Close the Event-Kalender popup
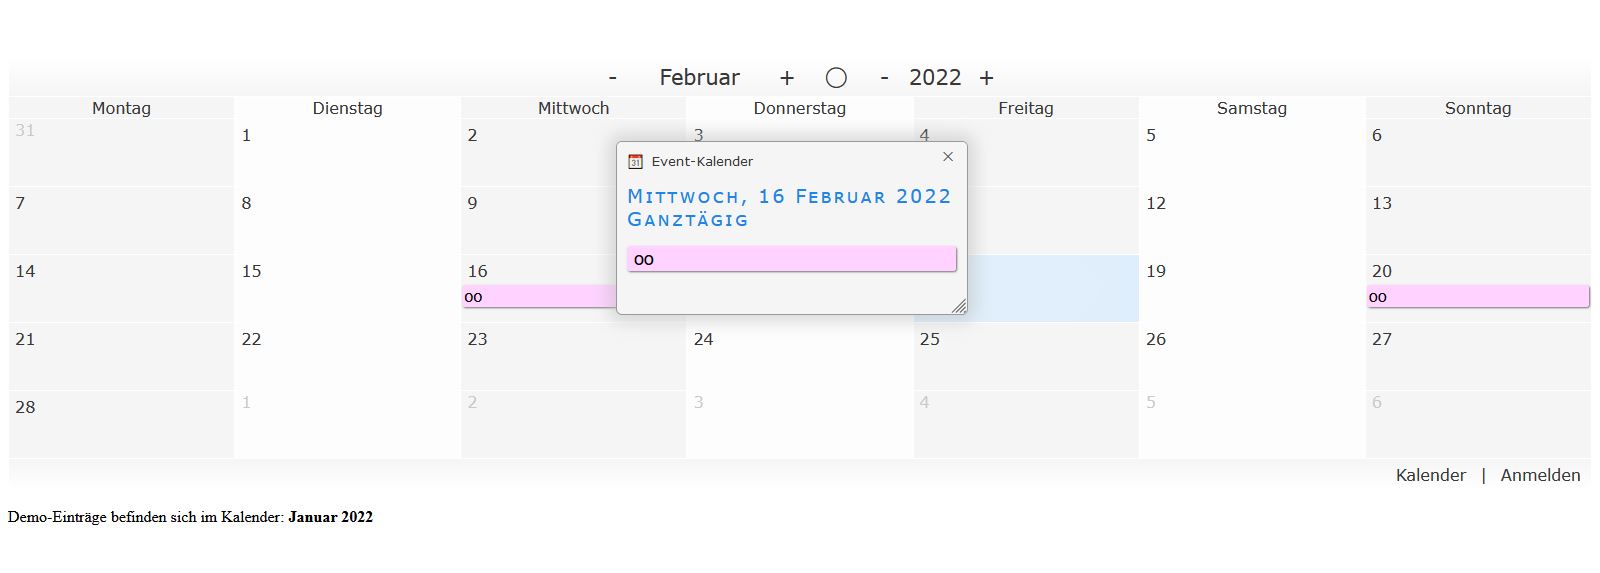This screenshot has height=573, width=1600. pos(948,157)
